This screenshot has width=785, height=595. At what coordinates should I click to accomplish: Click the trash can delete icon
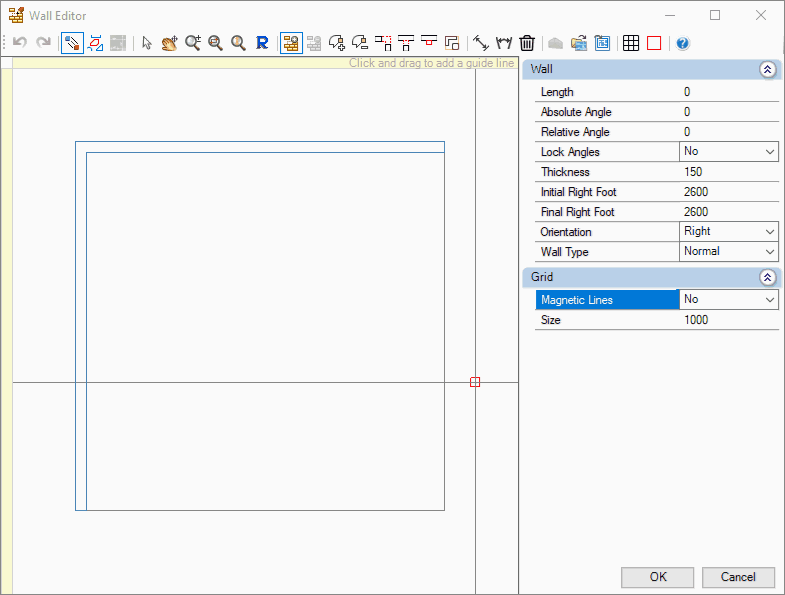tap(527, 43)
